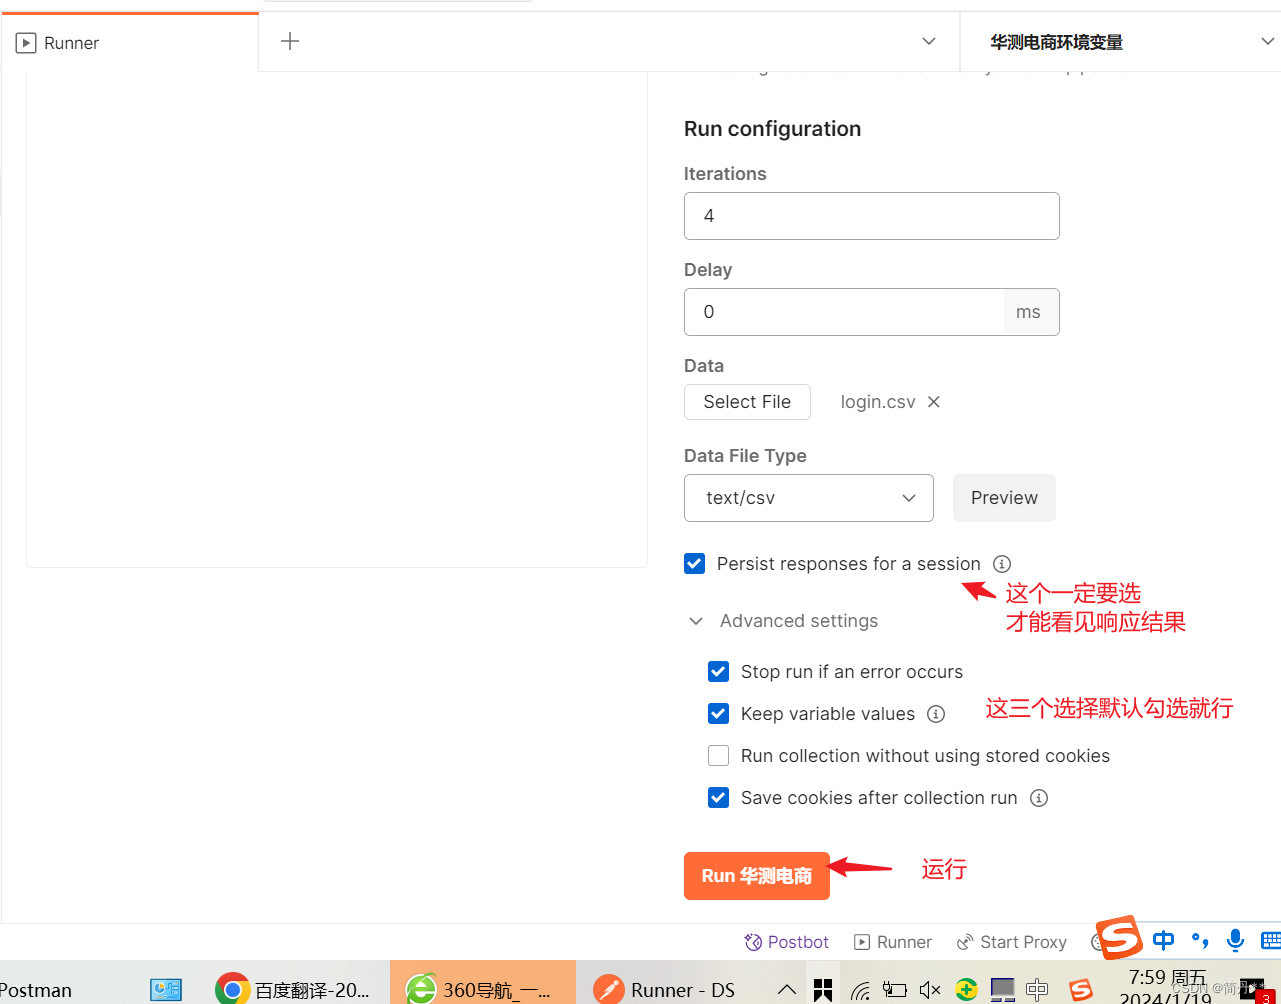
Task: Open Postman in the taskbar
Action: pos(37,990)
